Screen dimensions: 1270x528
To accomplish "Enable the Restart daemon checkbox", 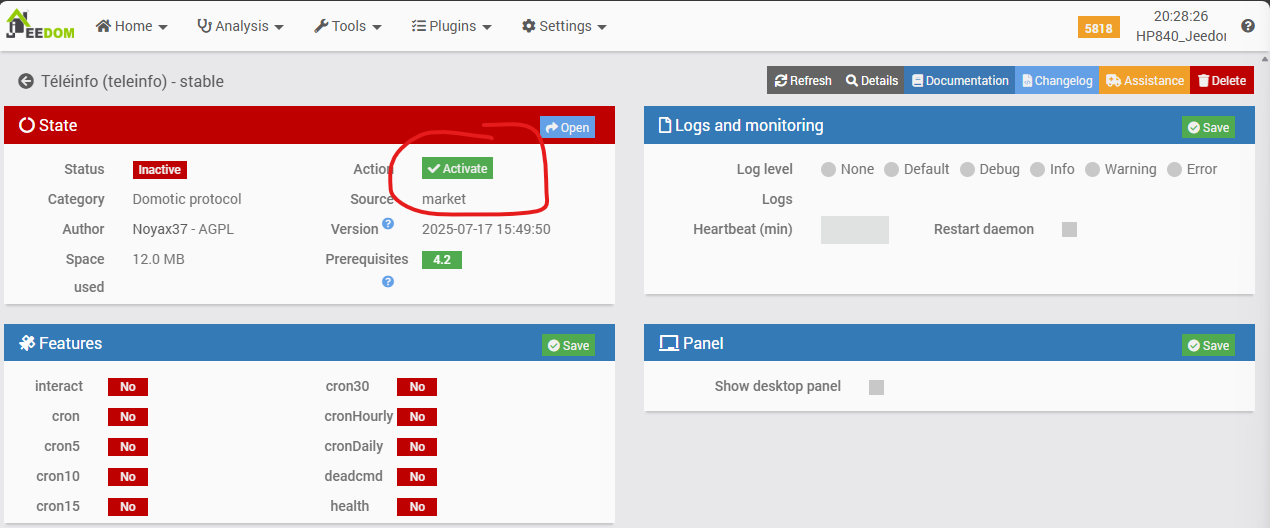I will (1069, 230).
